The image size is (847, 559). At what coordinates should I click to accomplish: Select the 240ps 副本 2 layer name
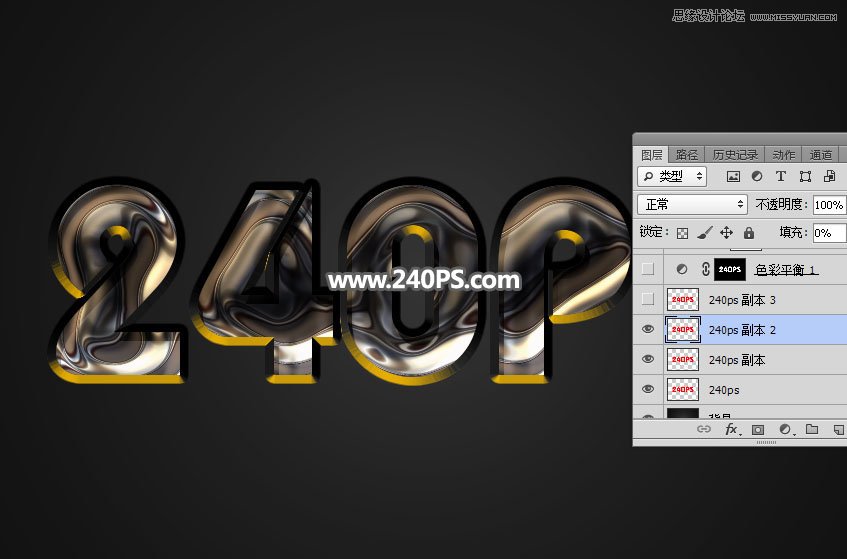(x=742, y=330)
